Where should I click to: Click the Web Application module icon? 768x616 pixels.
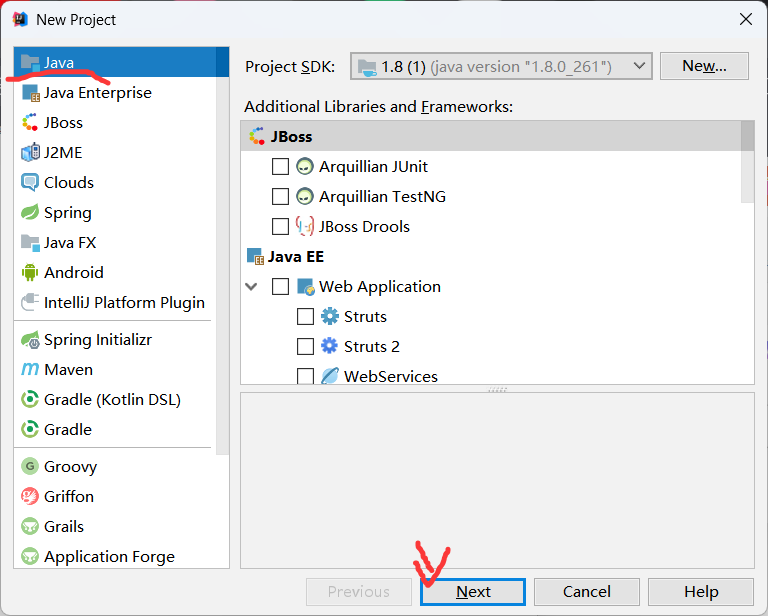(x=306, y=286)
